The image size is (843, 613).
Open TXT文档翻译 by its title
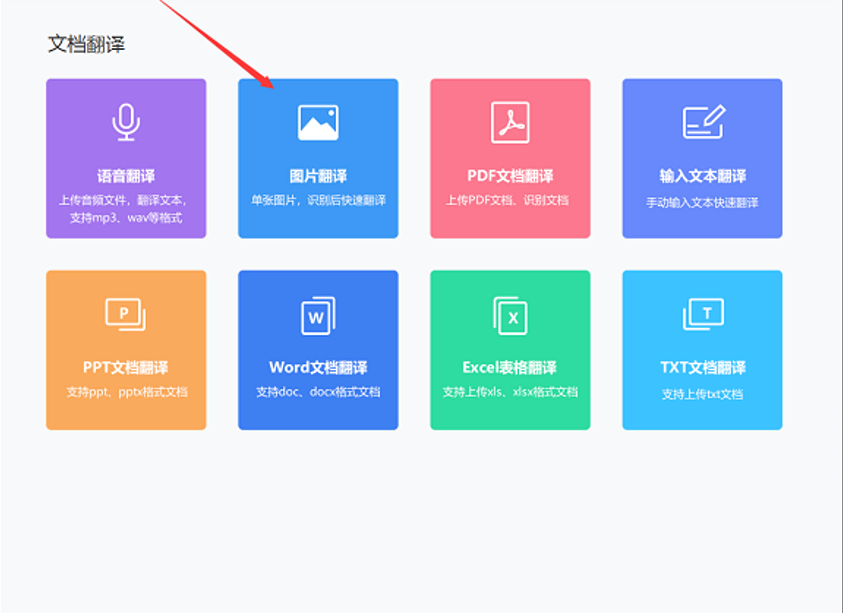(702, 367)
